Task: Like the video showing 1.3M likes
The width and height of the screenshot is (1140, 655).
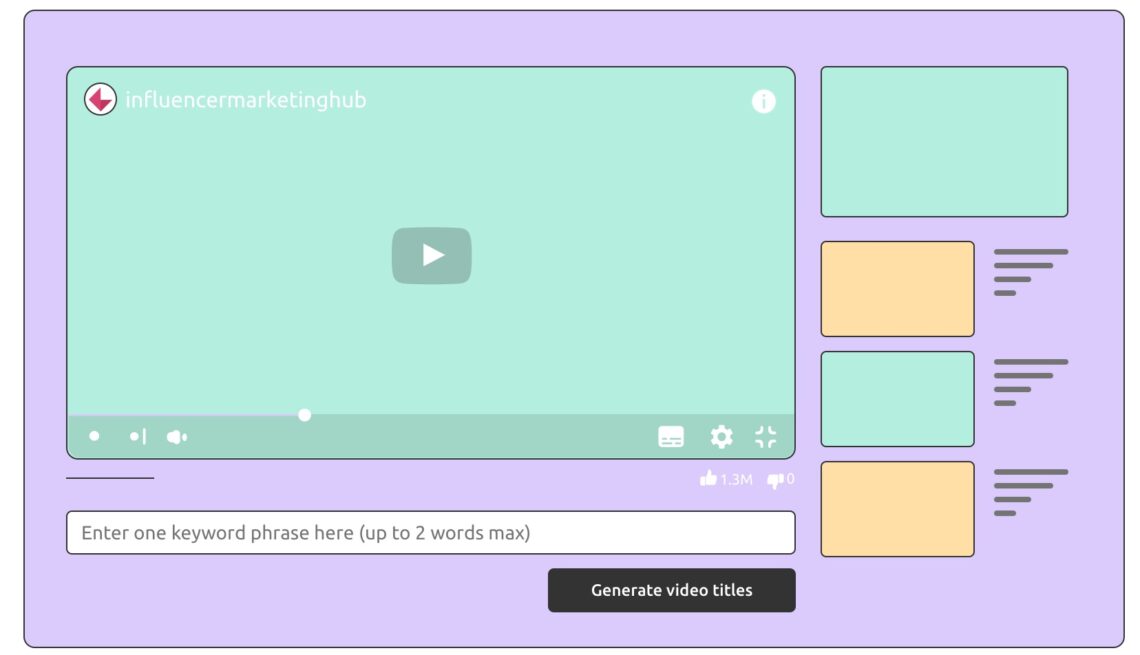Action: tap(710, 479)
